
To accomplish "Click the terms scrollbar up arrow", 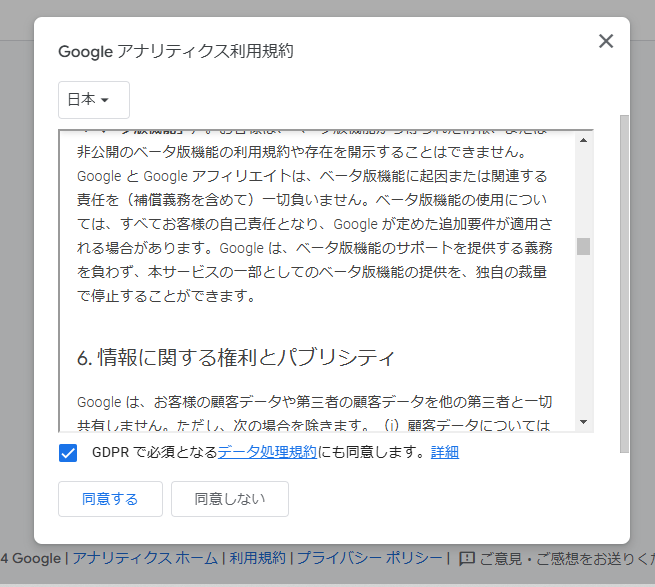I will coord(583,141).
